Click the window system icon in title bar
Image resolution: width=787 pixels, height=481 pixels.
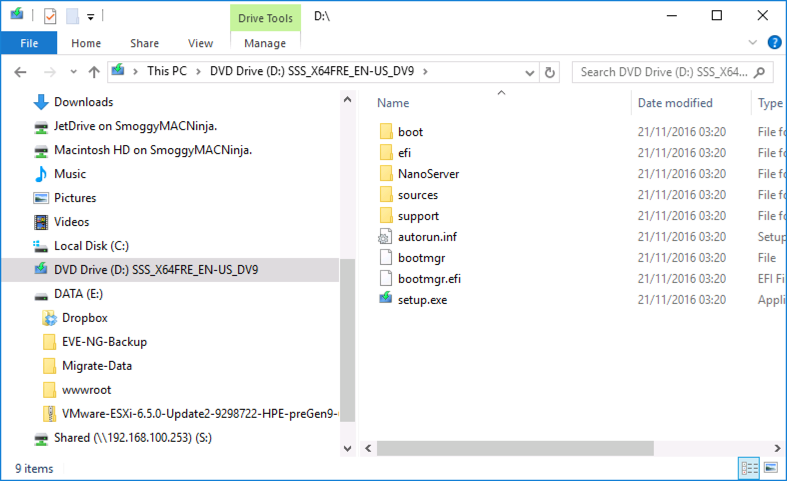(17, 14)
